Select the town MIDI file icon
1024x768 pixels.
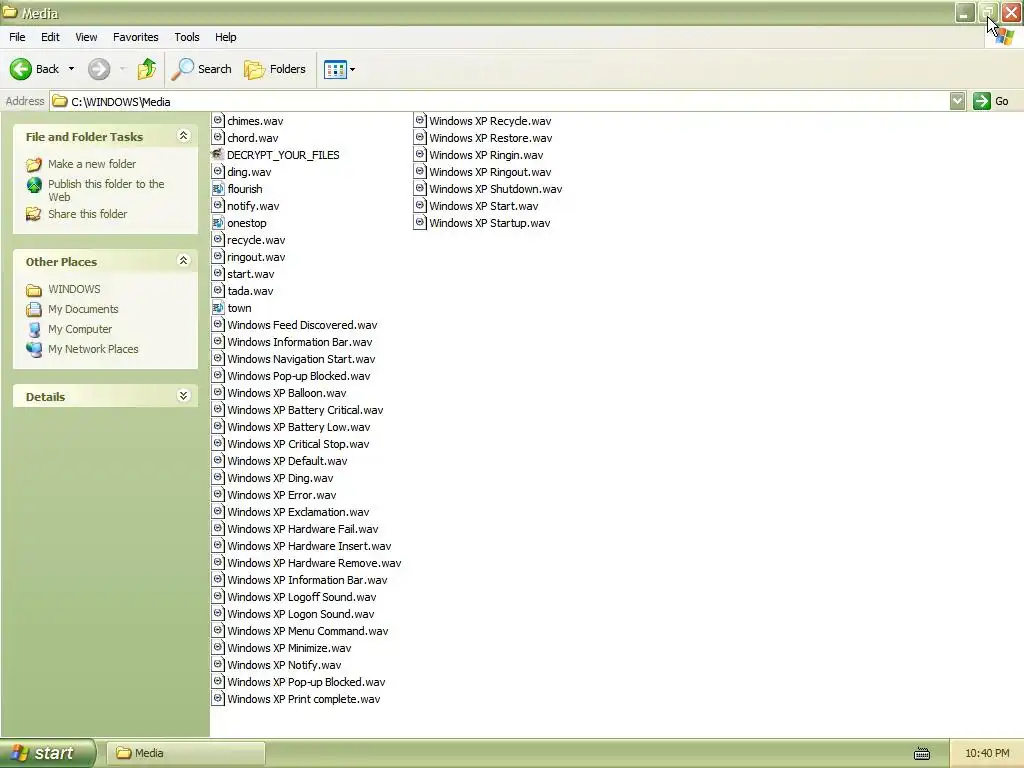218,307
